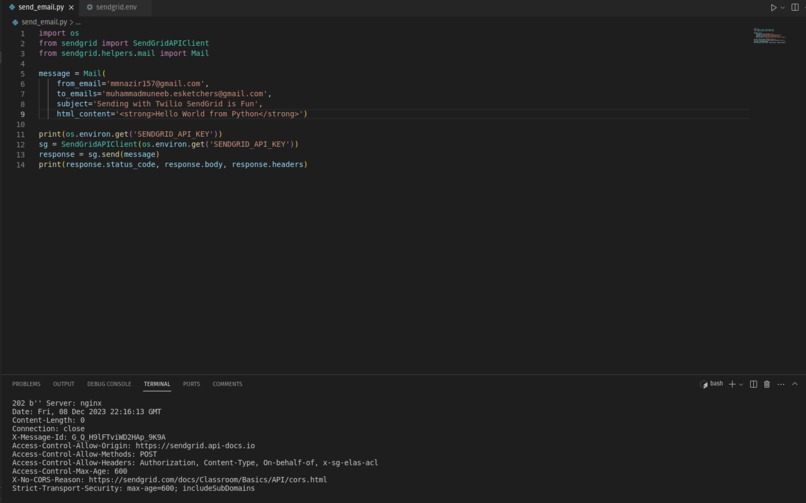Create a new terminal with plus icon
Viewport: 806px width, 503px height.
point(732,384)
